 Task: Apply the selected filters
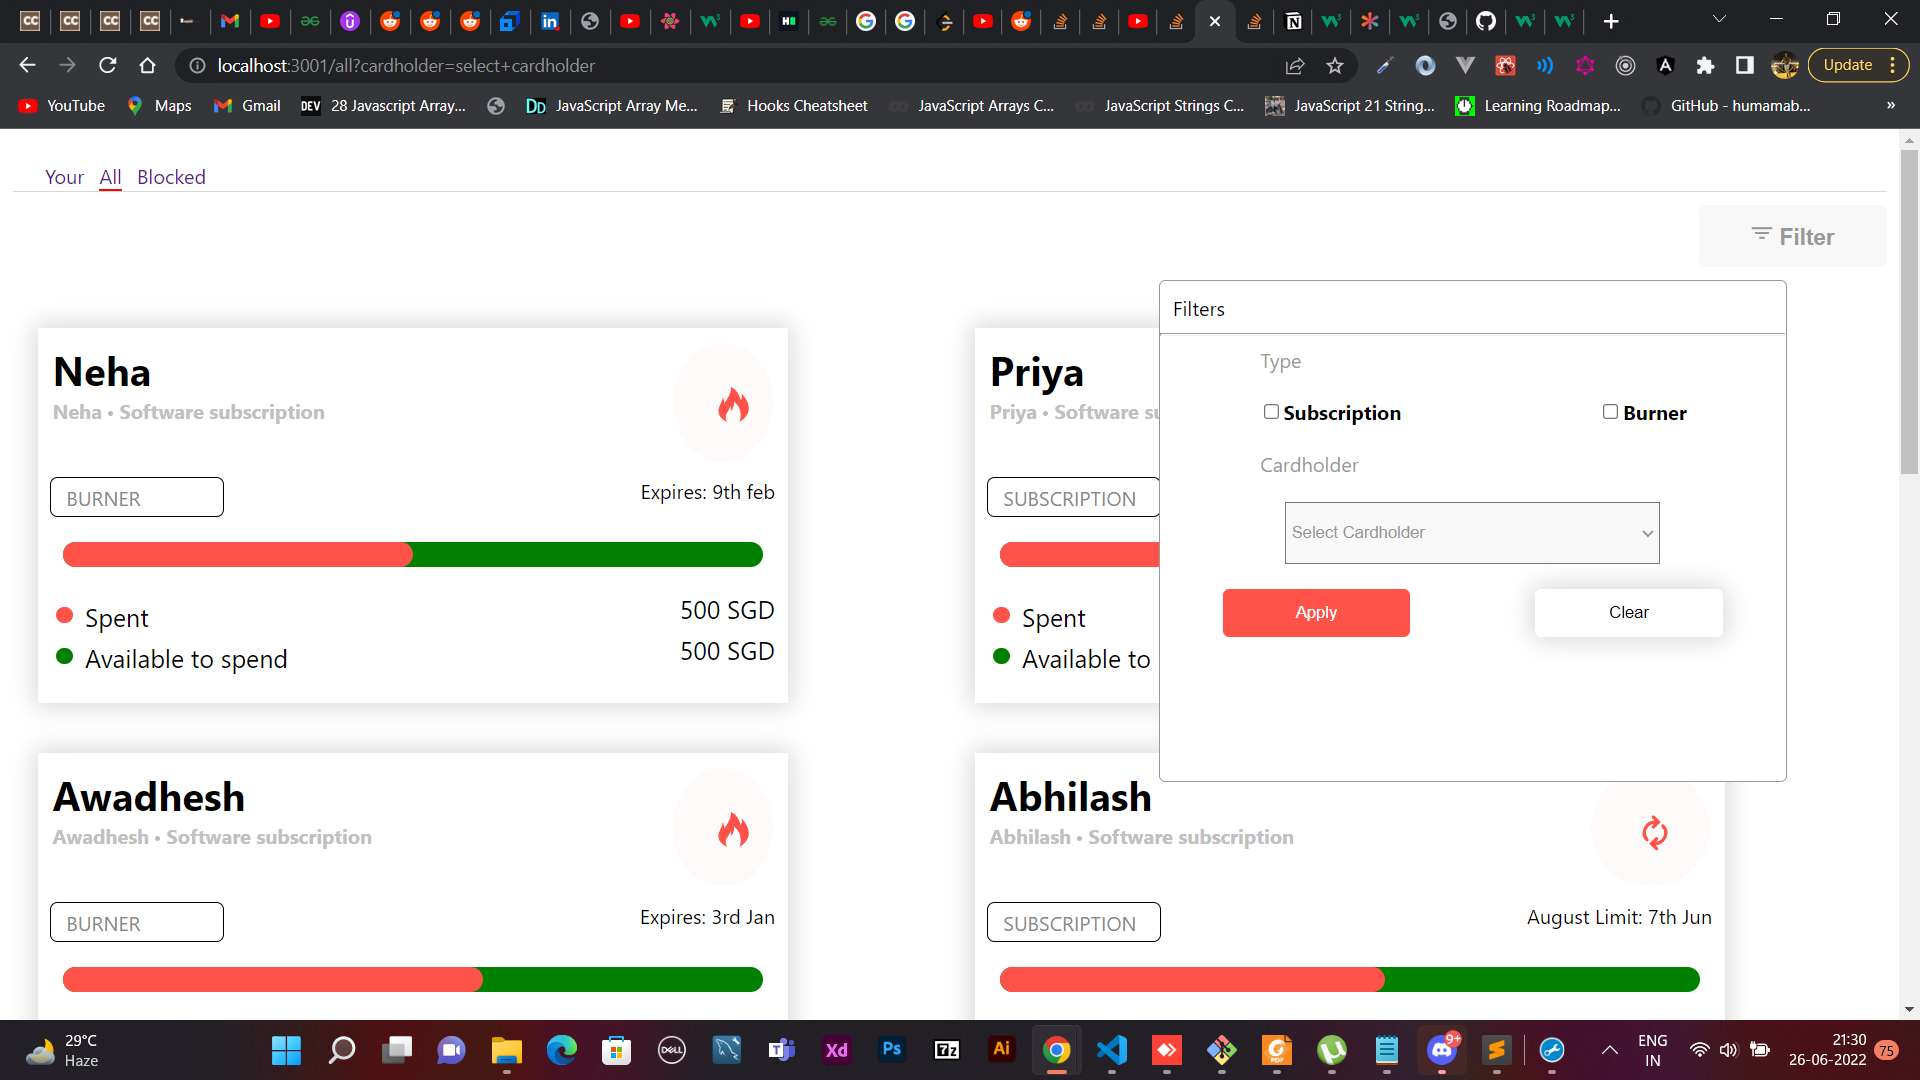[1315, 612]
